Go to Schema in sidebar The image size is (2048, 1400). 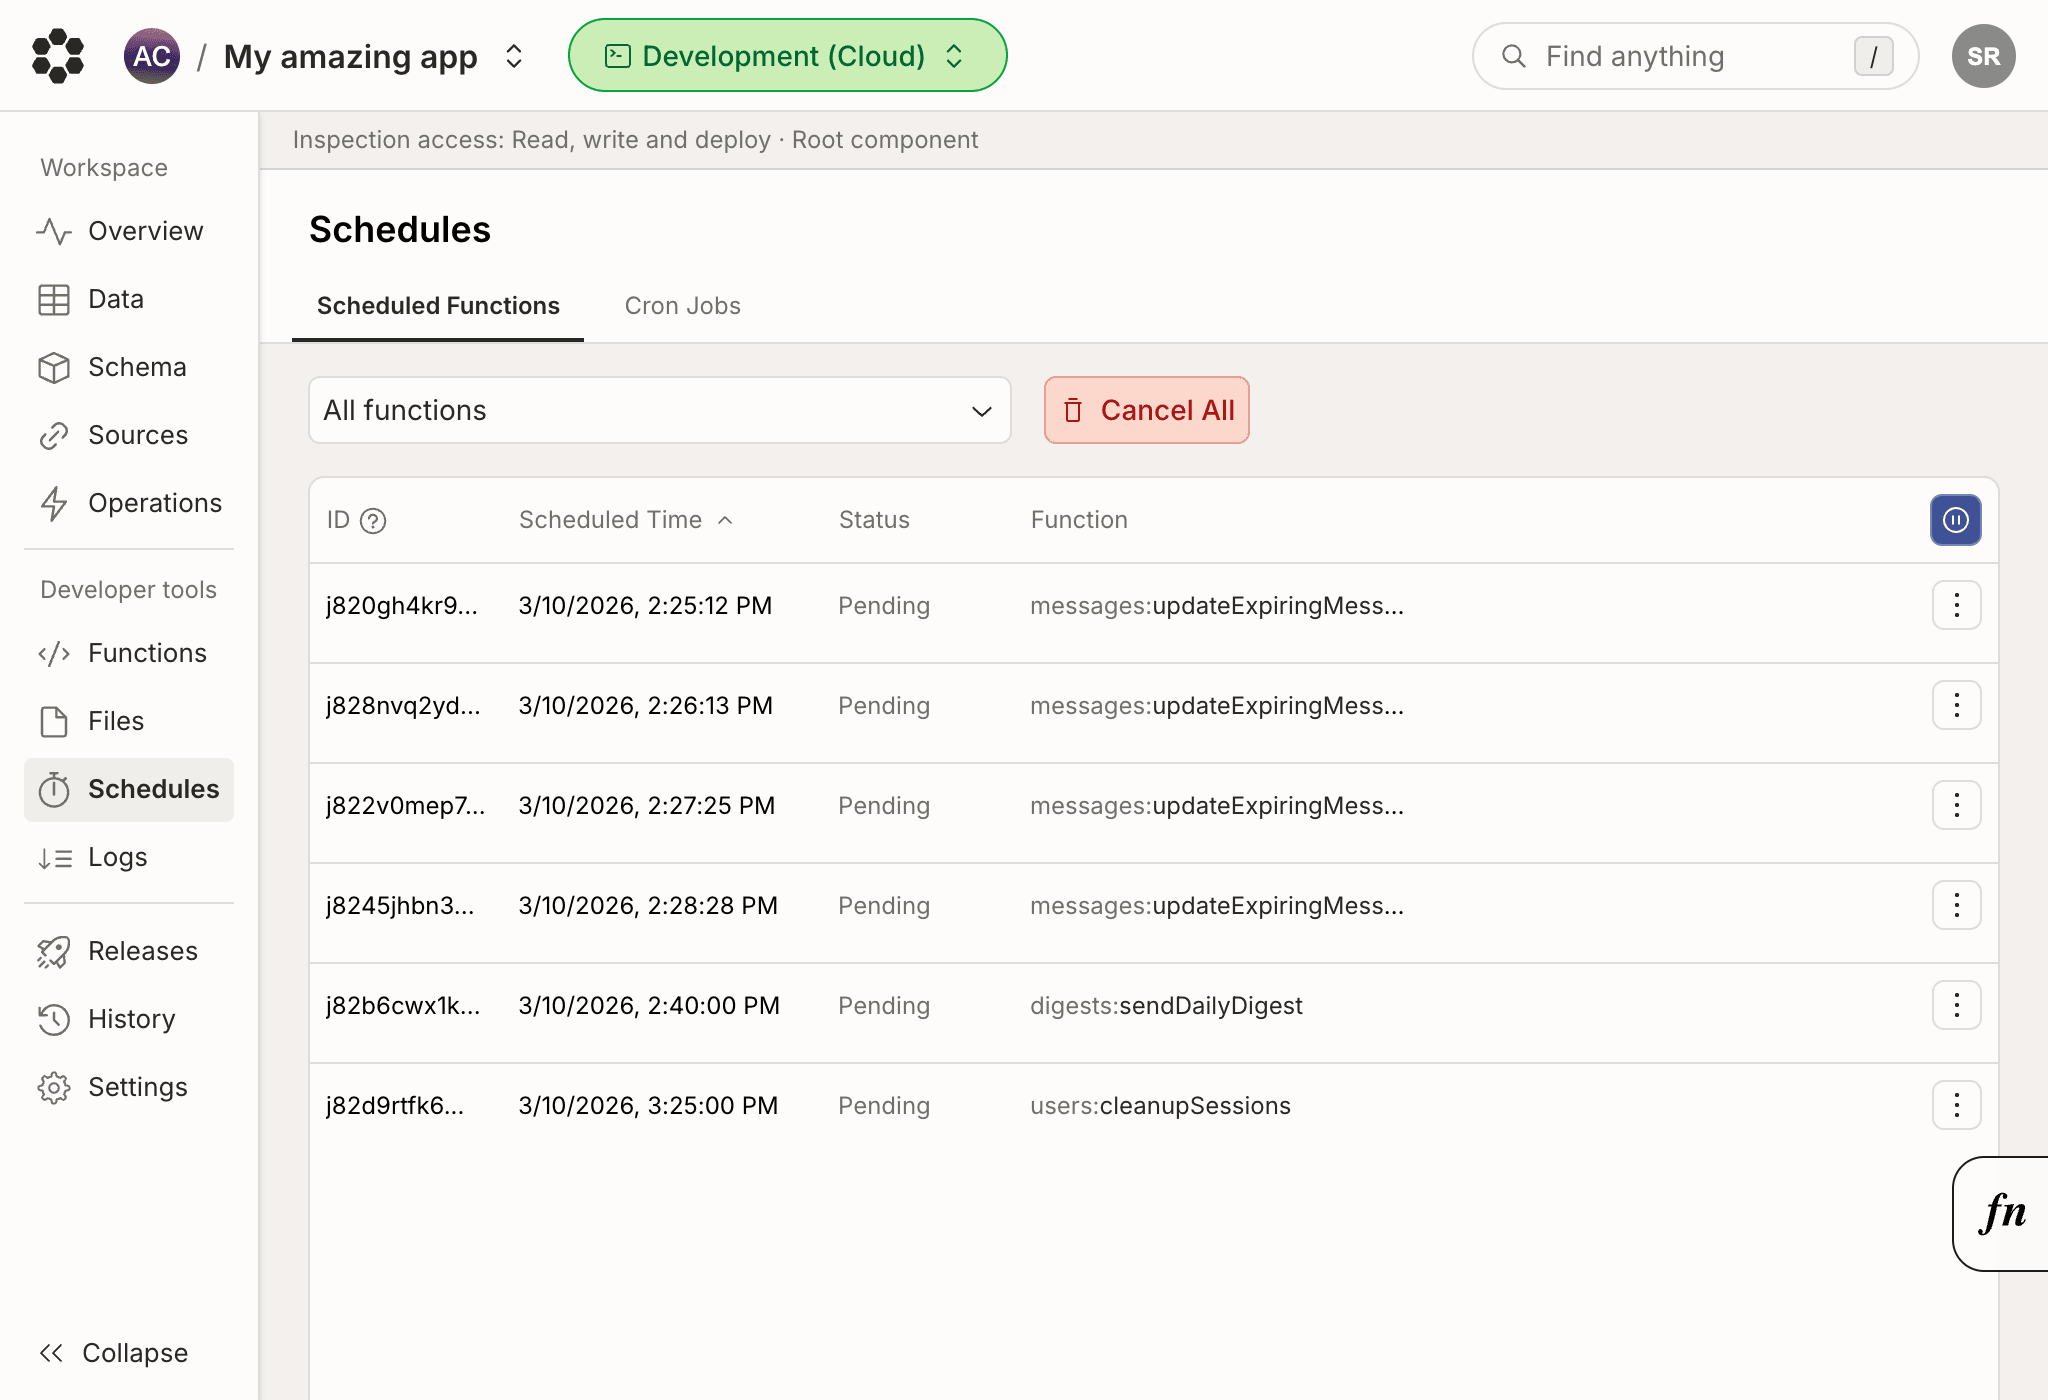[x=129, y=367]
